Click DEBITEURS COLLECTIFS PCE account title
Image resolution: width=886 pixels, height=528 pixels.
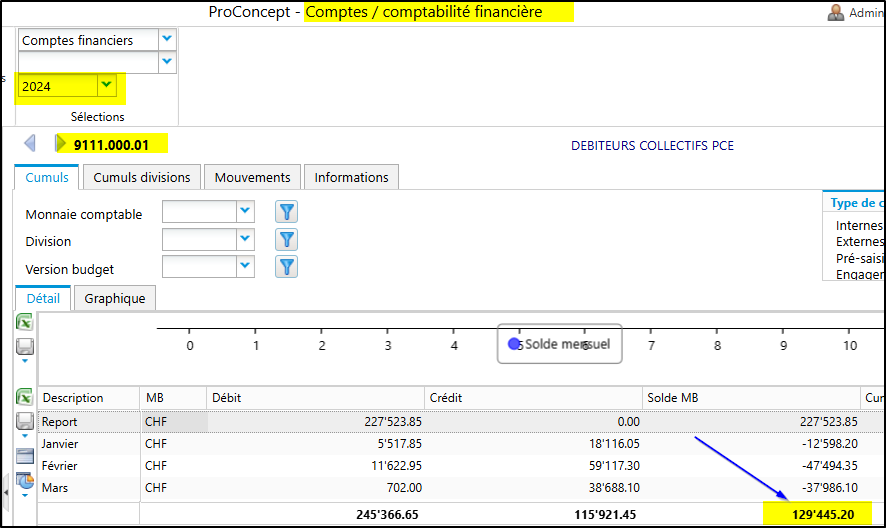point(652,146)
